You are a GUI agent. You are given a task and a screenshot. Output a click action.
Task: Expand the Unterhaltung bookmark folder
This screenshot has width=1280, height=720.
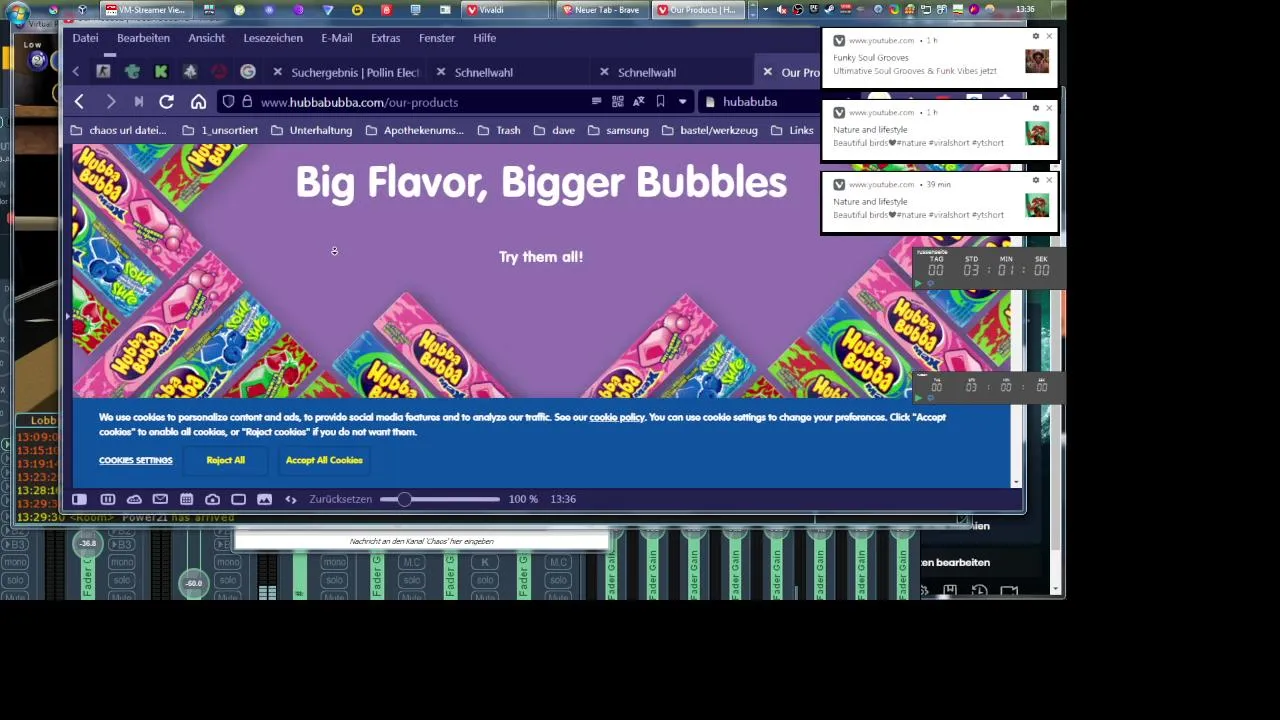click(x=311, y=130)
